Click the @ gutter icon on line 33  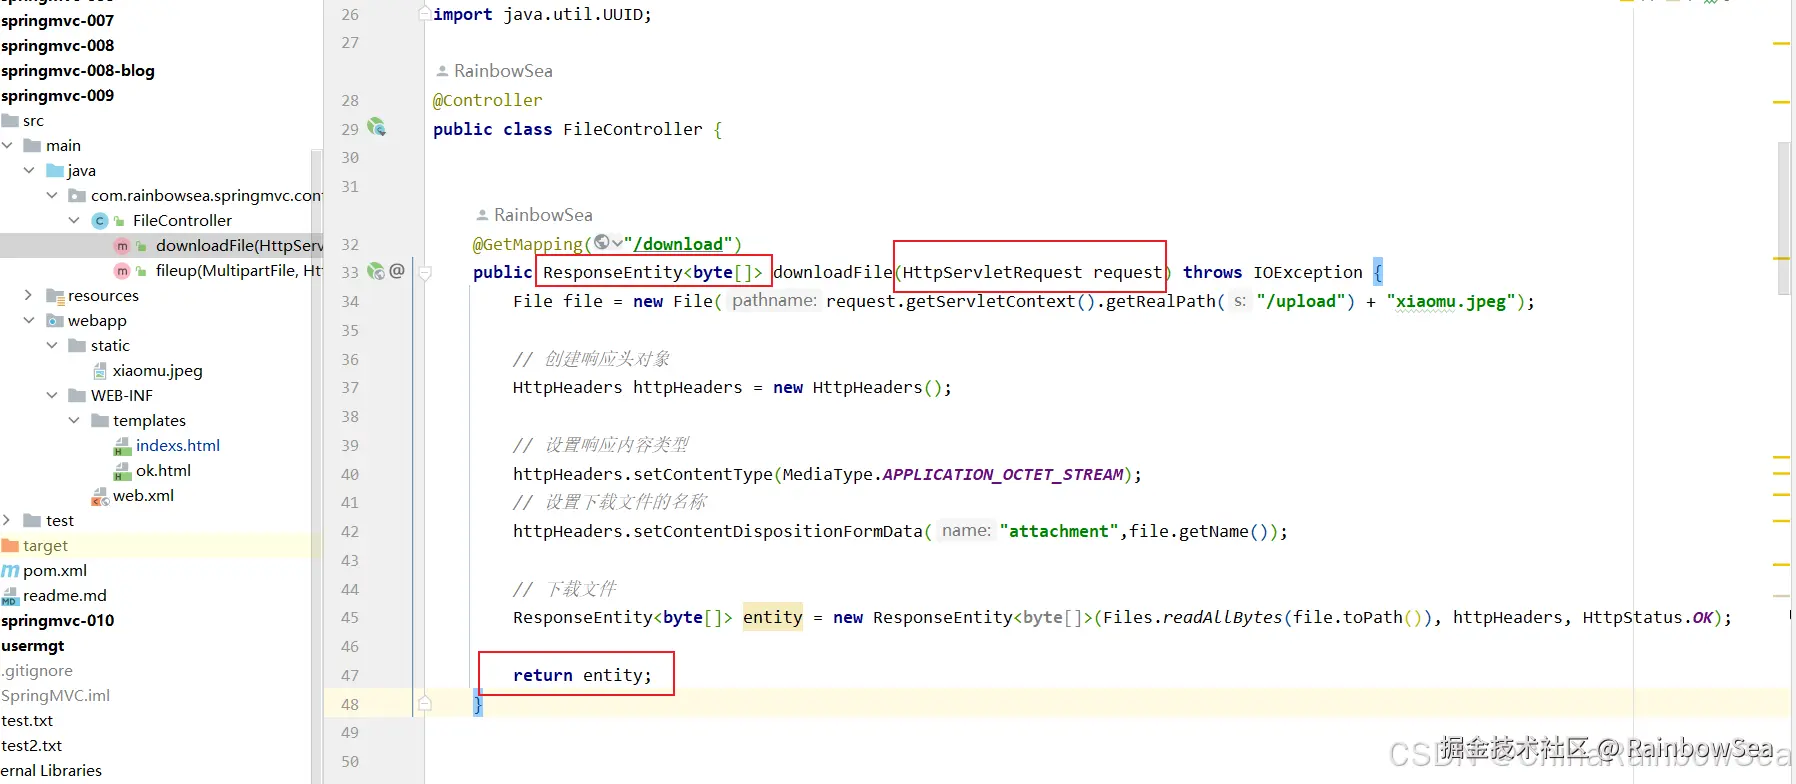[x=397, y=271]
